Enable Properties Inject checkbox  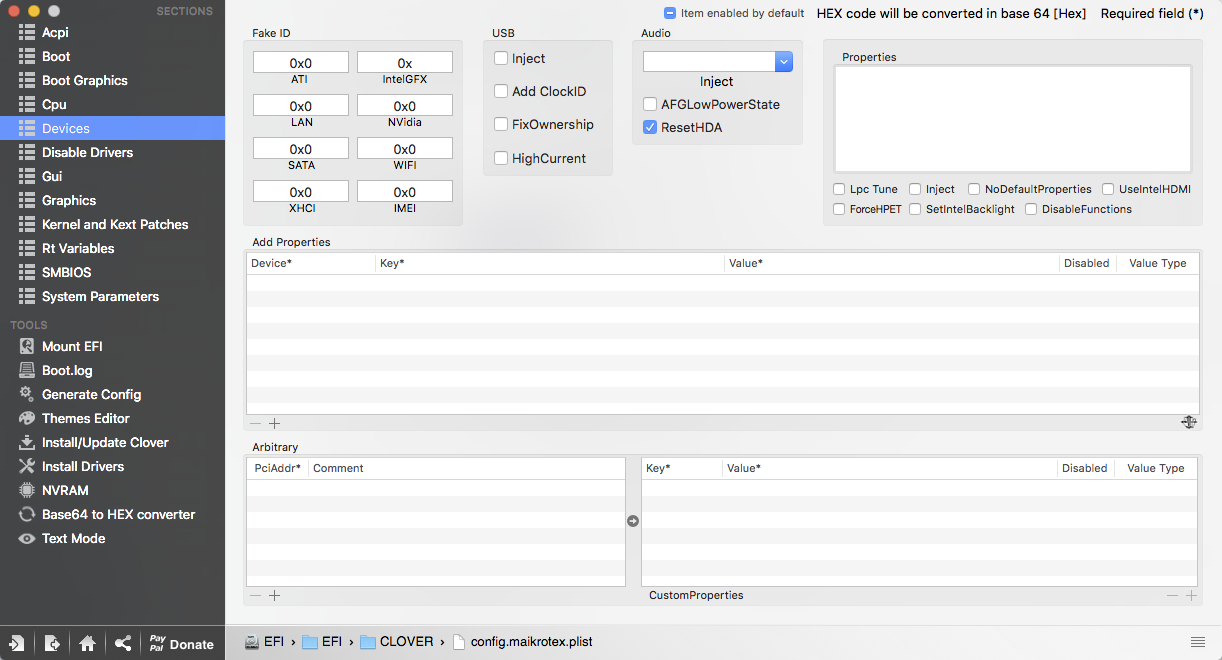[915, 189]
